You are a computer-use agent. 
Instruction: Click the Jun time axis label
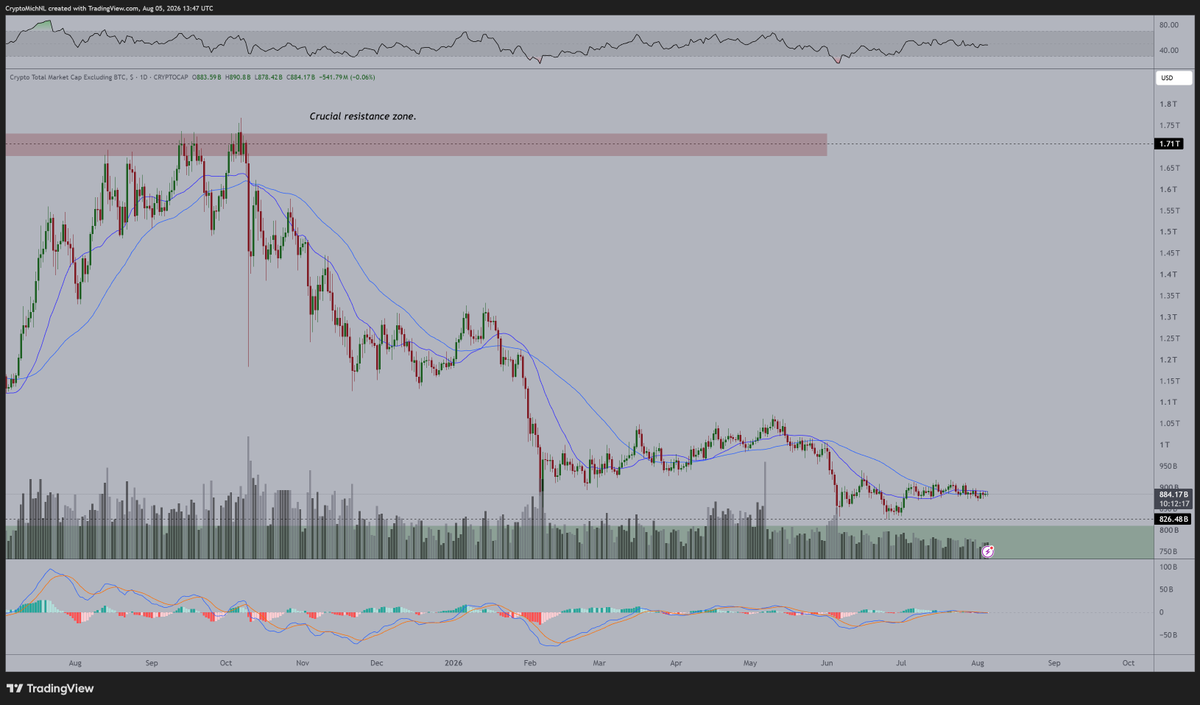[826, 662]
